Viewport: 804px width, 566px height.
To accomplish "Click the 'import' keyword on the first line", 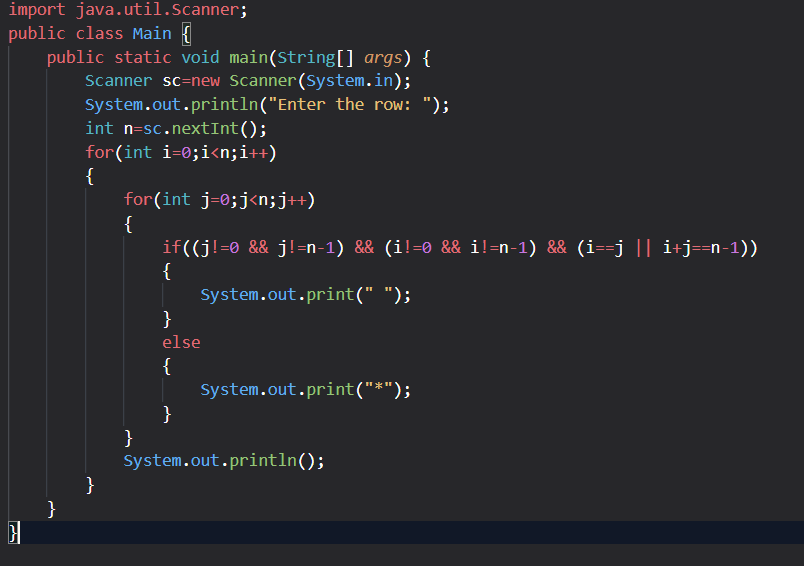I will click(36, 10).
